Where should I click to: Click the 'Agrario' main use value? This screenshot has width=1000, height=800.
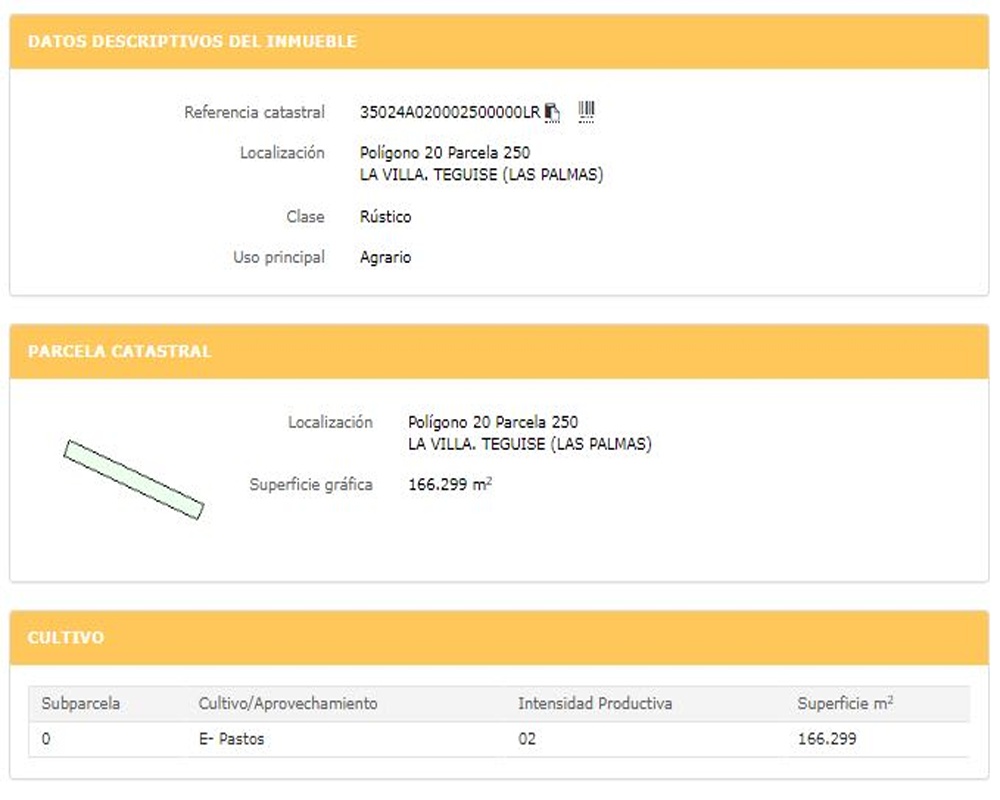coord(385,258)
